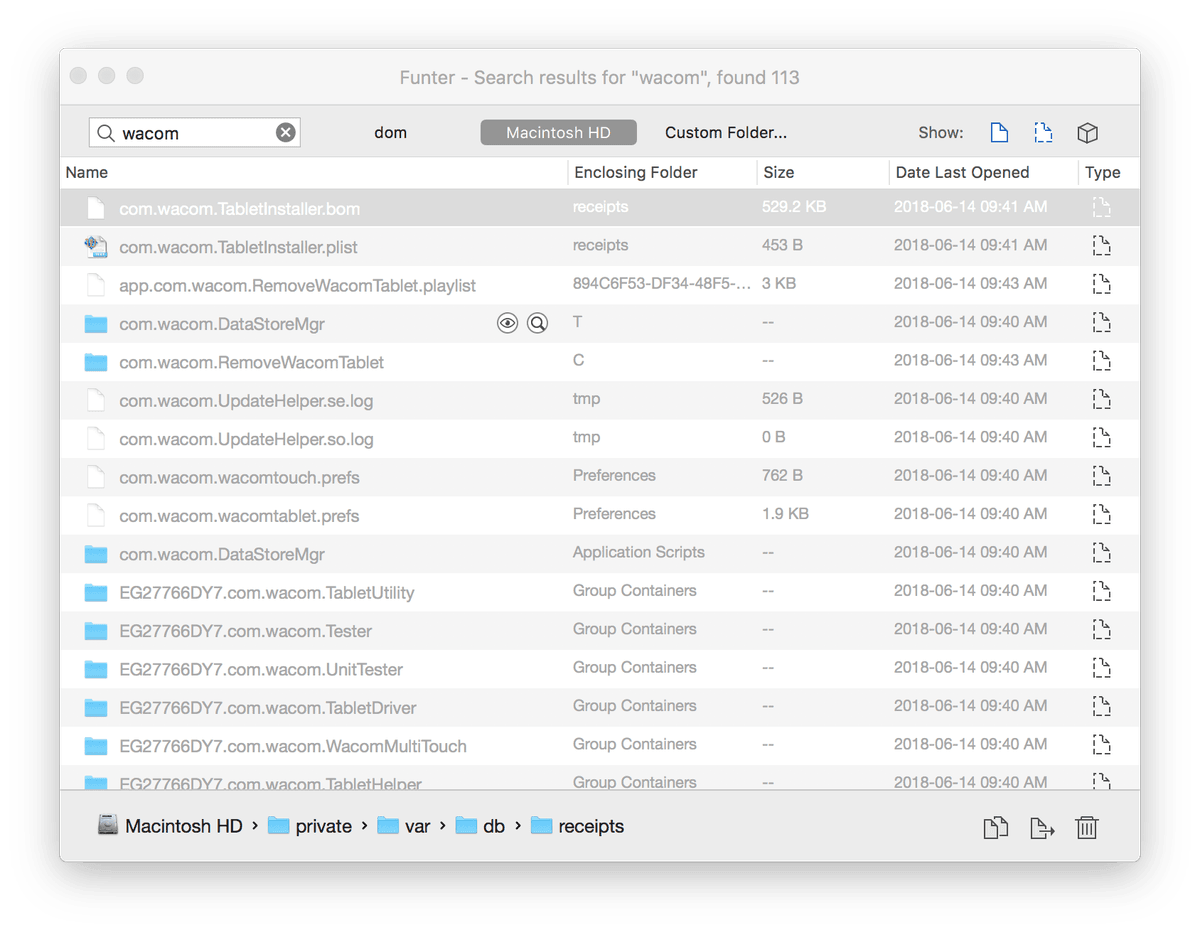Screen dimensions: 1200x933
Task: Click the 762 B size cell
Action: 782,476
